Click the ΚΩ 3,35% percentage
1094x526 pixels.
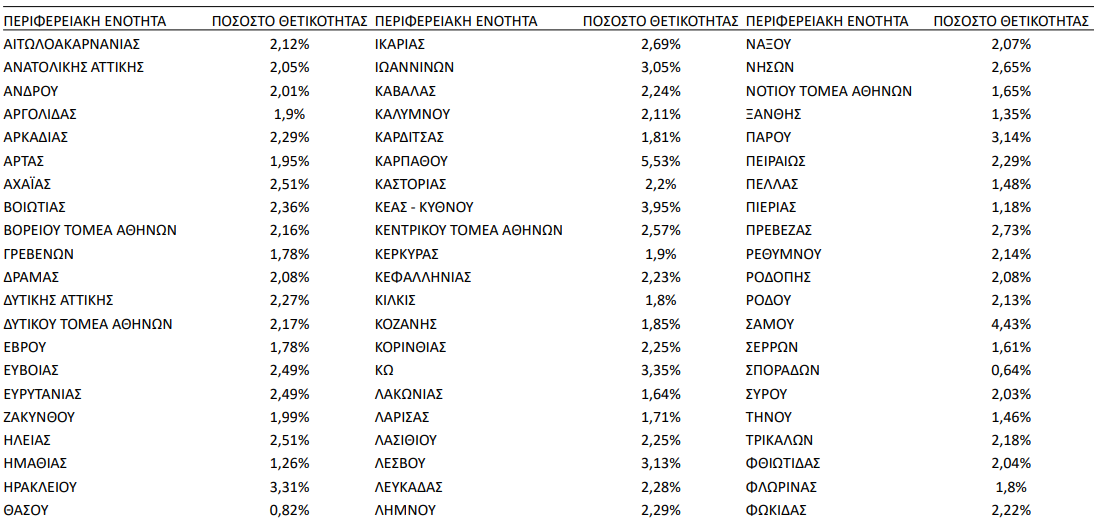(661, 370)
